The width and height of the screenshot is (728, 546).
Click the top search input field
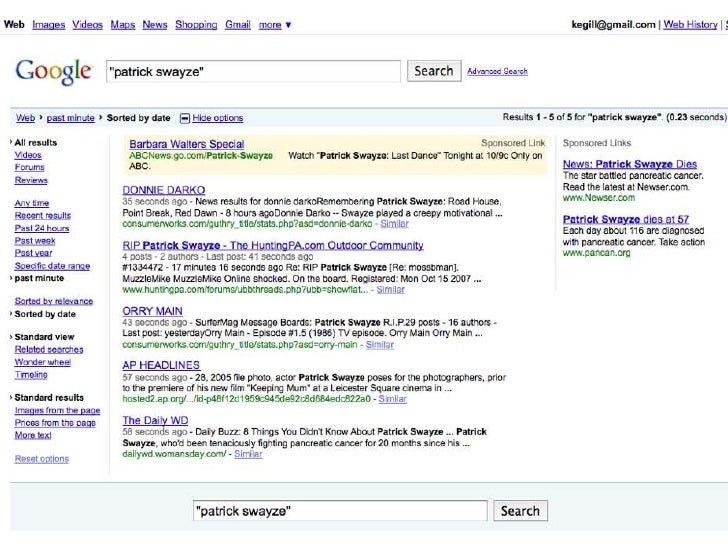point(253,72)
